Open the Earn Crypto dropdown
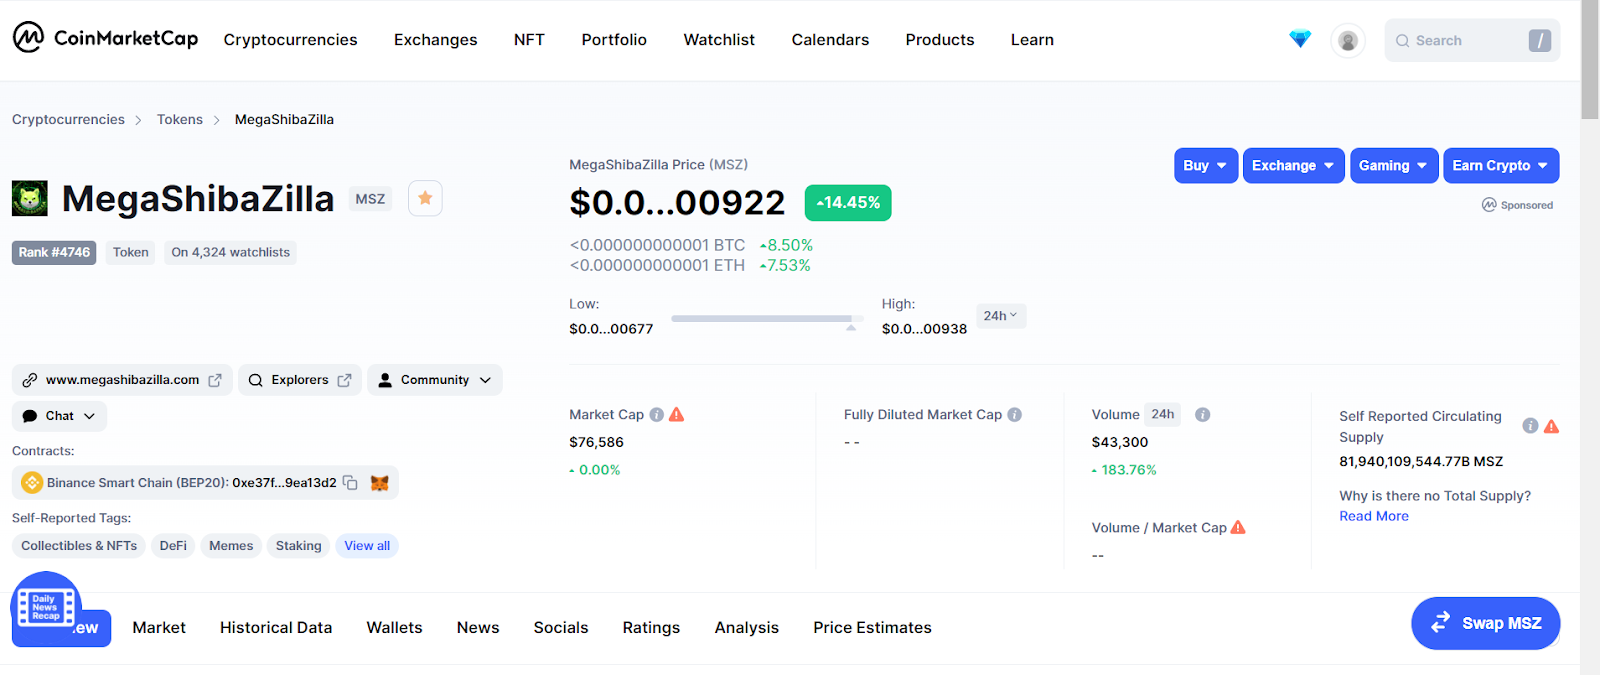The height and width of the screenshot is (675, 1600). (x=1501, y=166)
